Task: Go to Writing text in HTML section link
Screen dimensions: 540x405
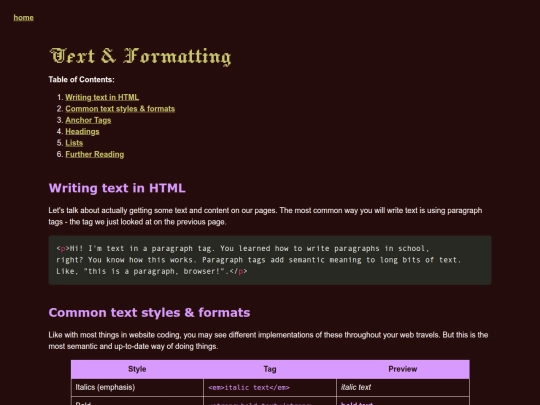Action: [102, 97]
